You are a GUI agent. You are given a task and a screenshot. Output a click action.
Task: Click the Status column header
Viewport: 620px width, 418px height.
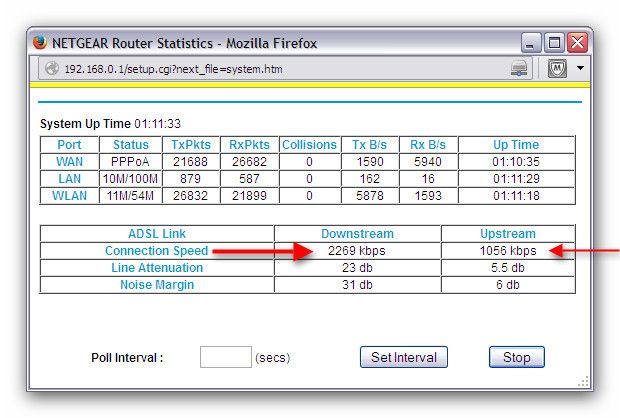point(131,145)
